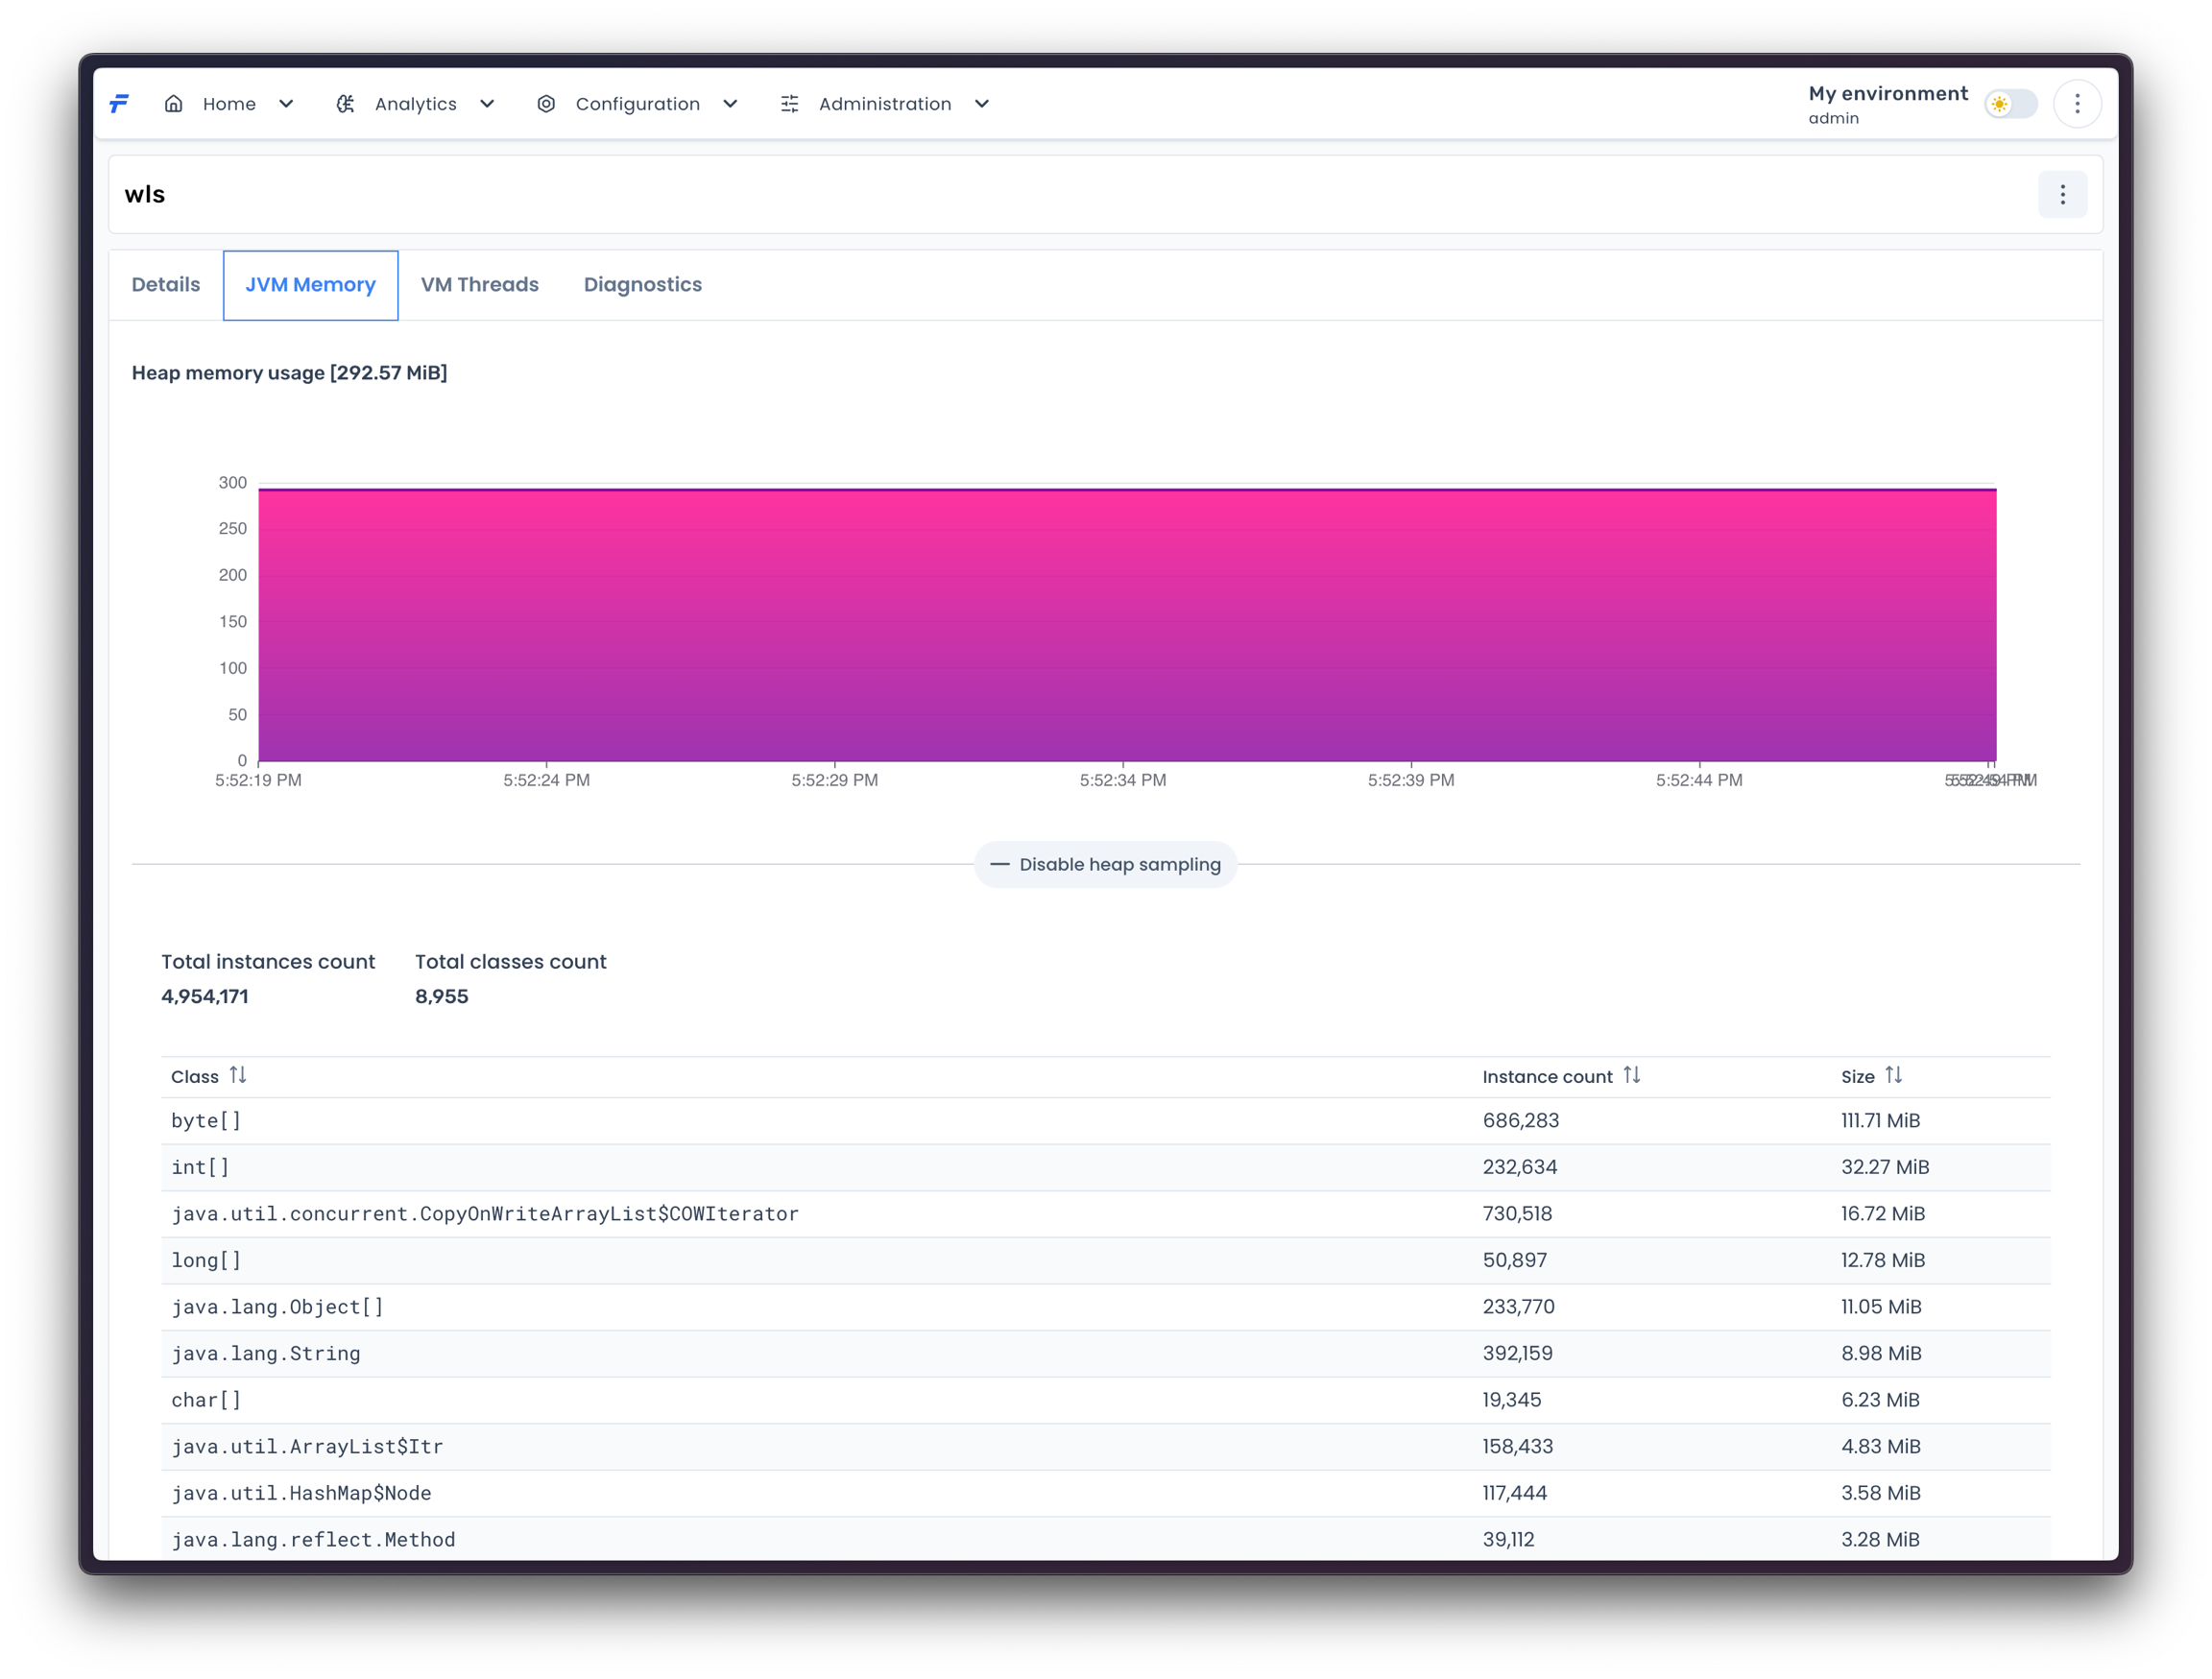
Task: Select the byte[] class row
Action: (206, 1121)
